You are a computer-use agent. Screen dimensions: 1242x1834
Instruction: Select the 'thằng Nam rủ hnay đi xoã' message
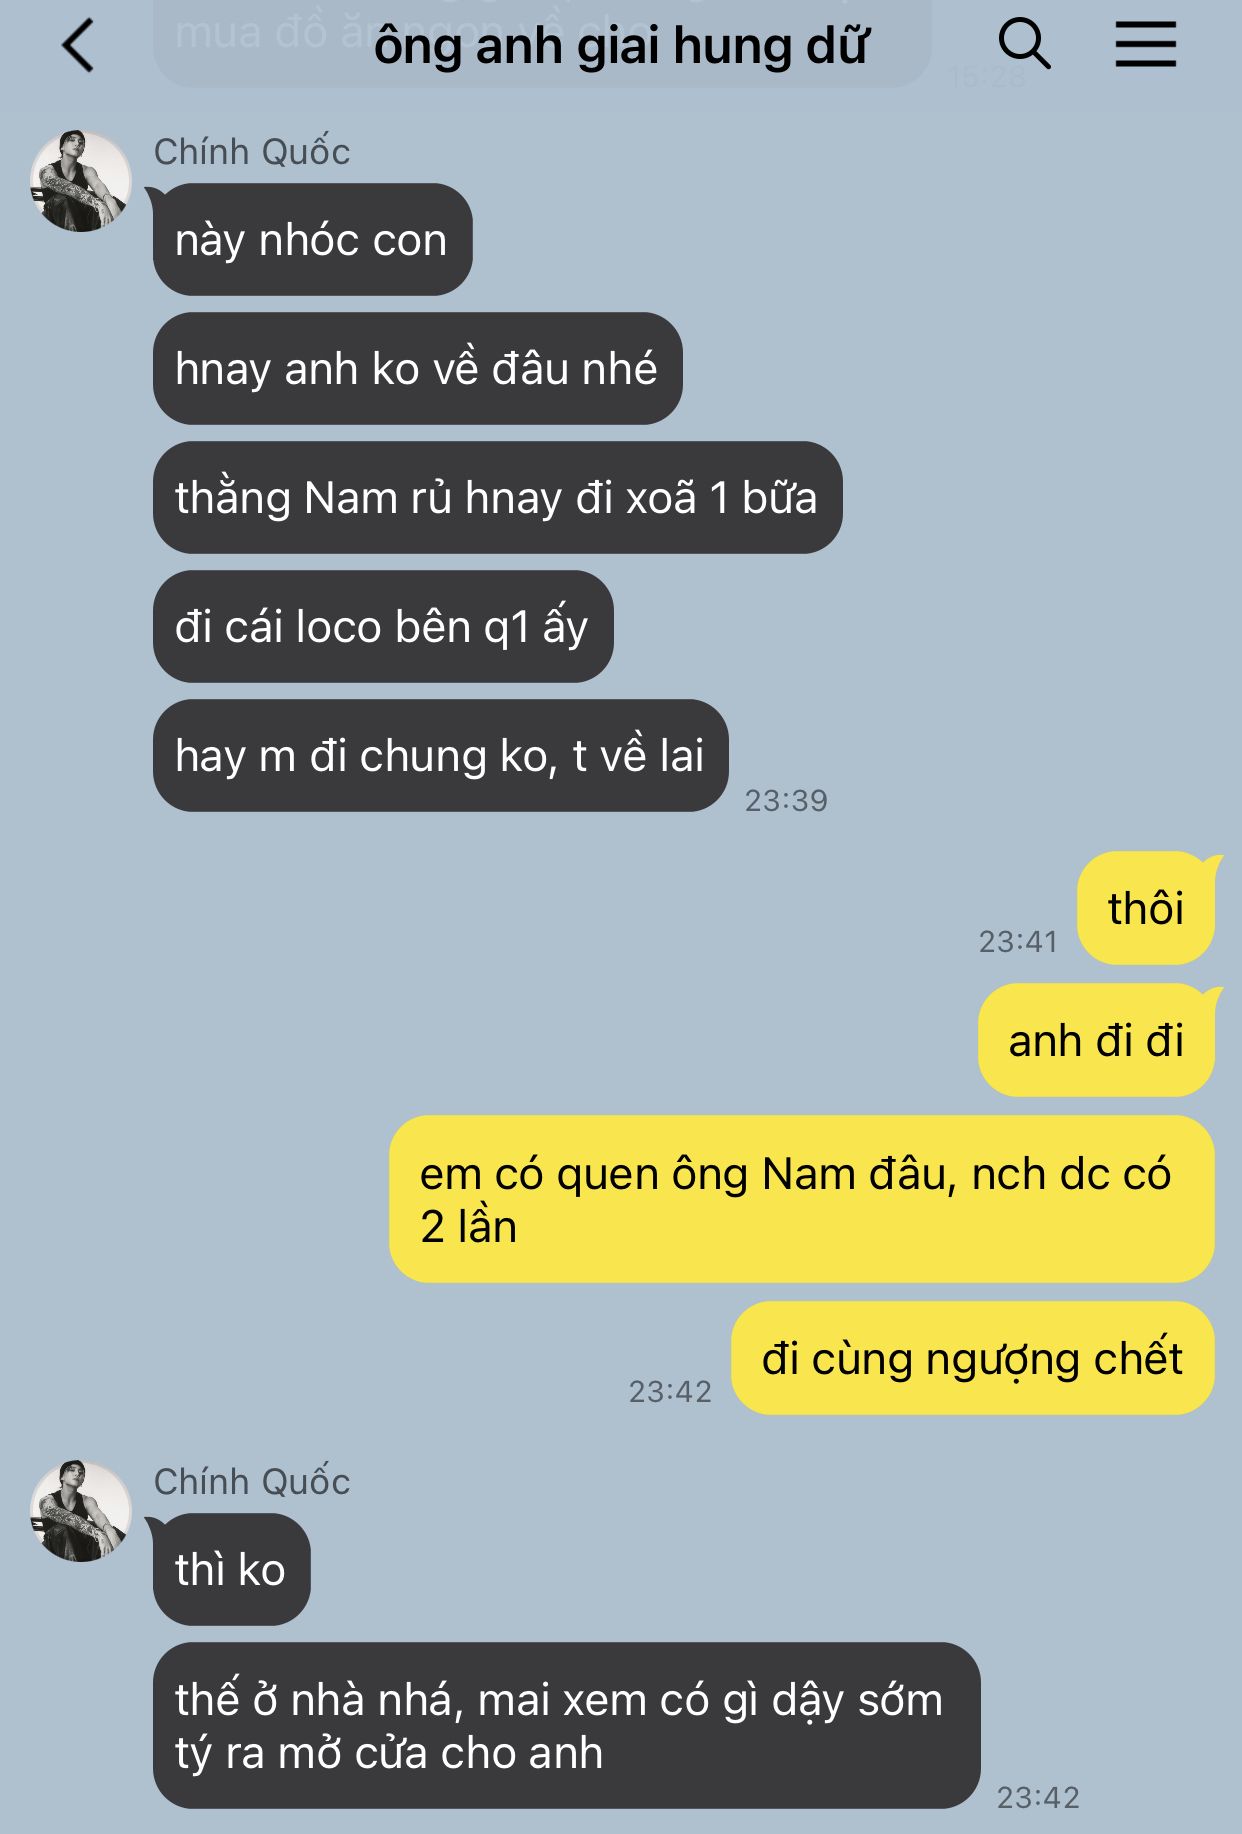pos(497,497)
